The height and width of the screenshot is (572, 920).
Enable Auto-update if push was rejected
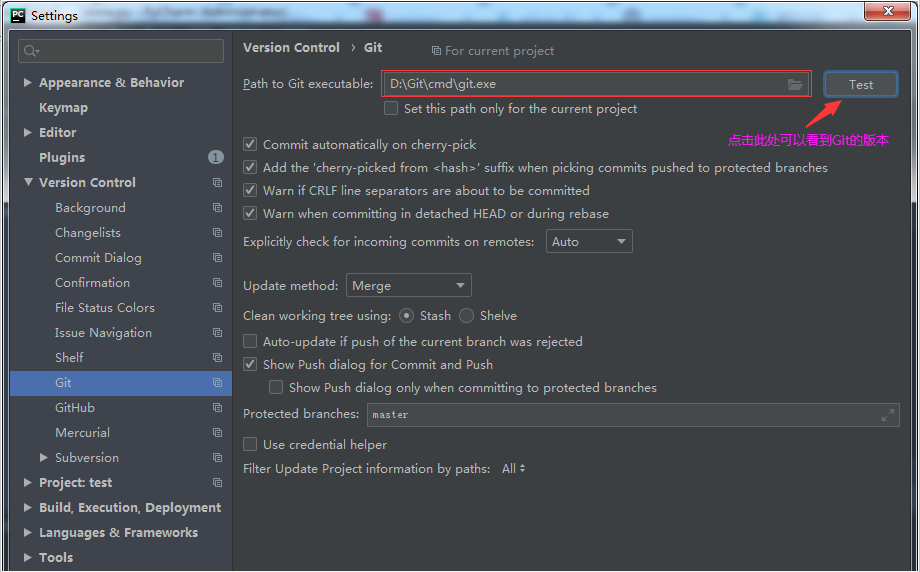point(250,341)
